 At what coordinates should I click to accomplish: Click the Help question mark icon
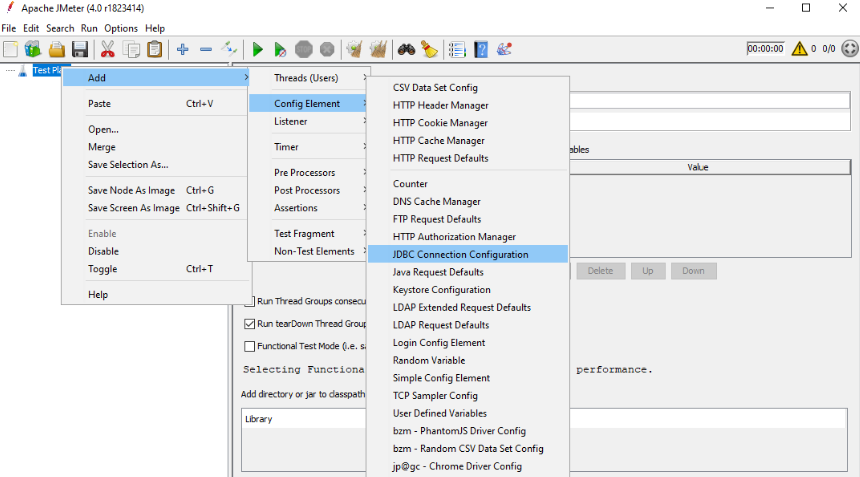point(481,49)
